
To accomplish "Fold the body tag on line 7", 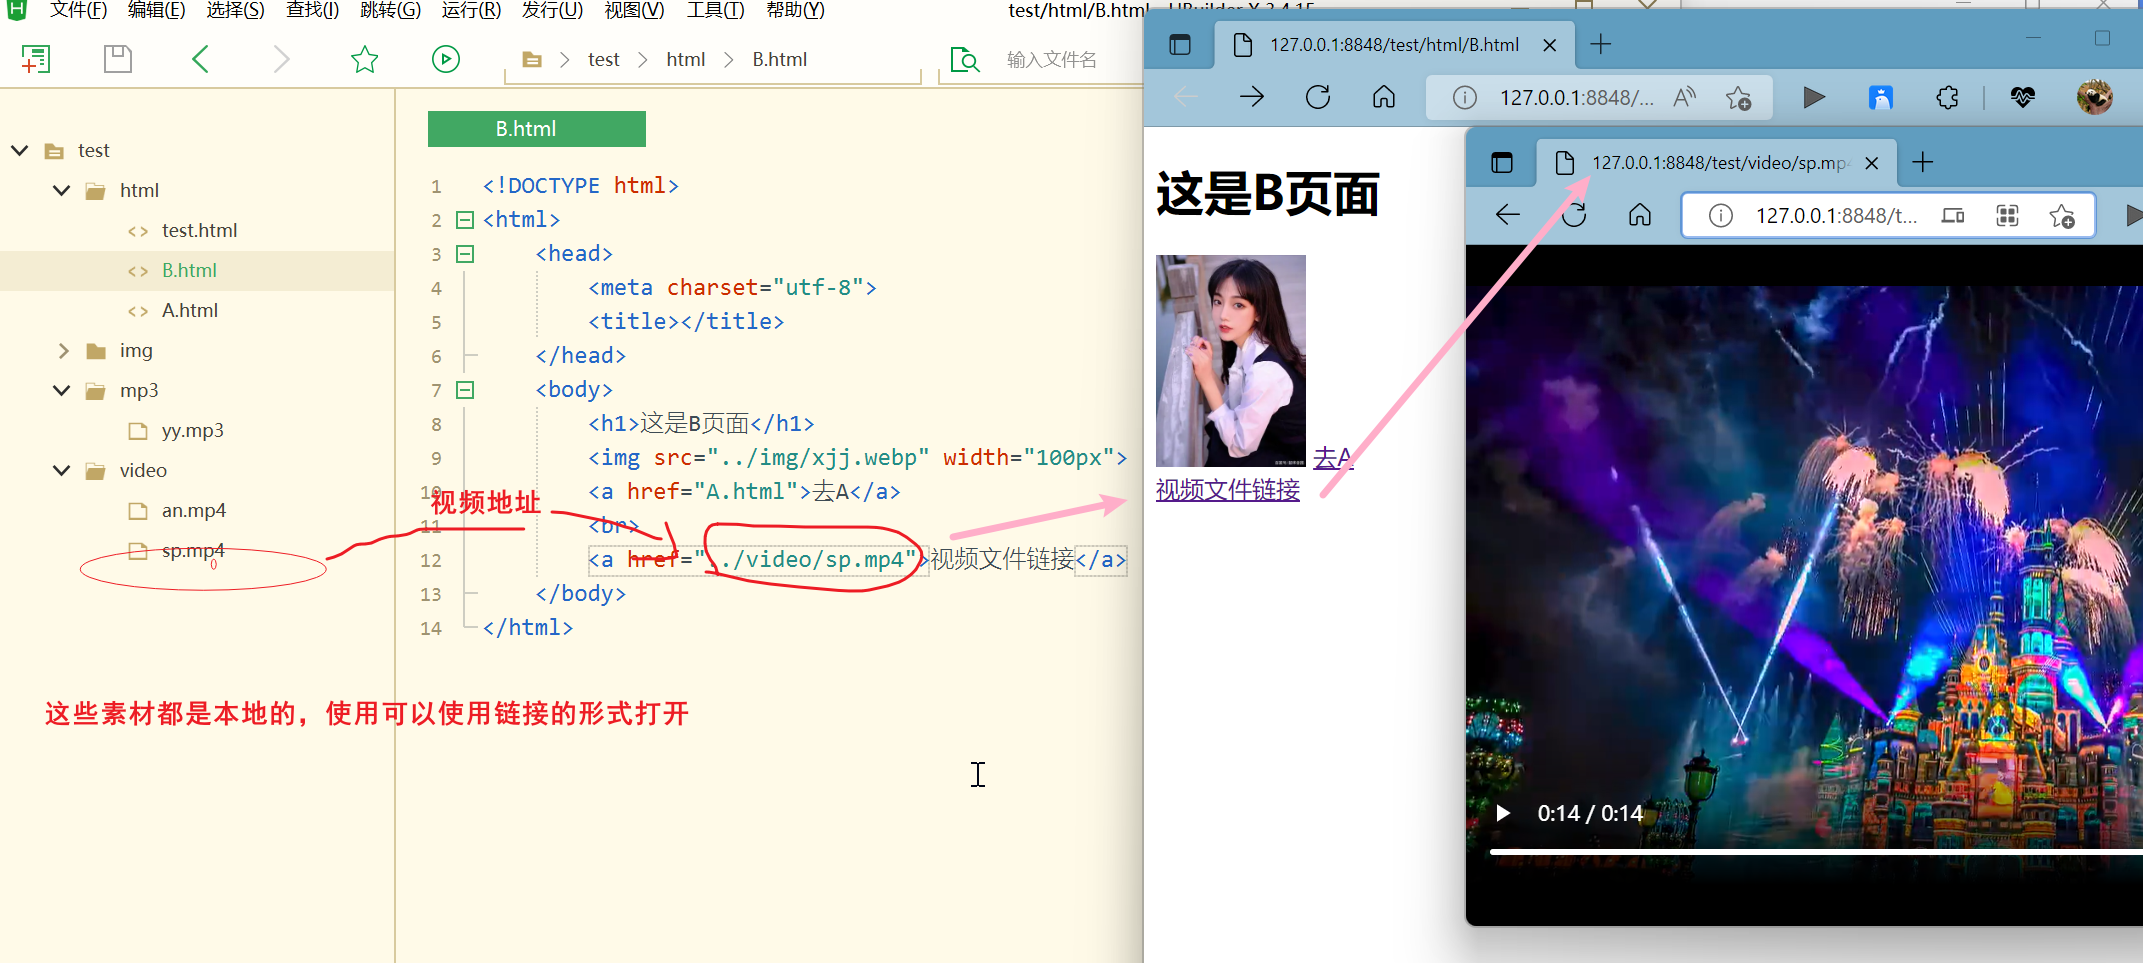I will coord(465,390).
